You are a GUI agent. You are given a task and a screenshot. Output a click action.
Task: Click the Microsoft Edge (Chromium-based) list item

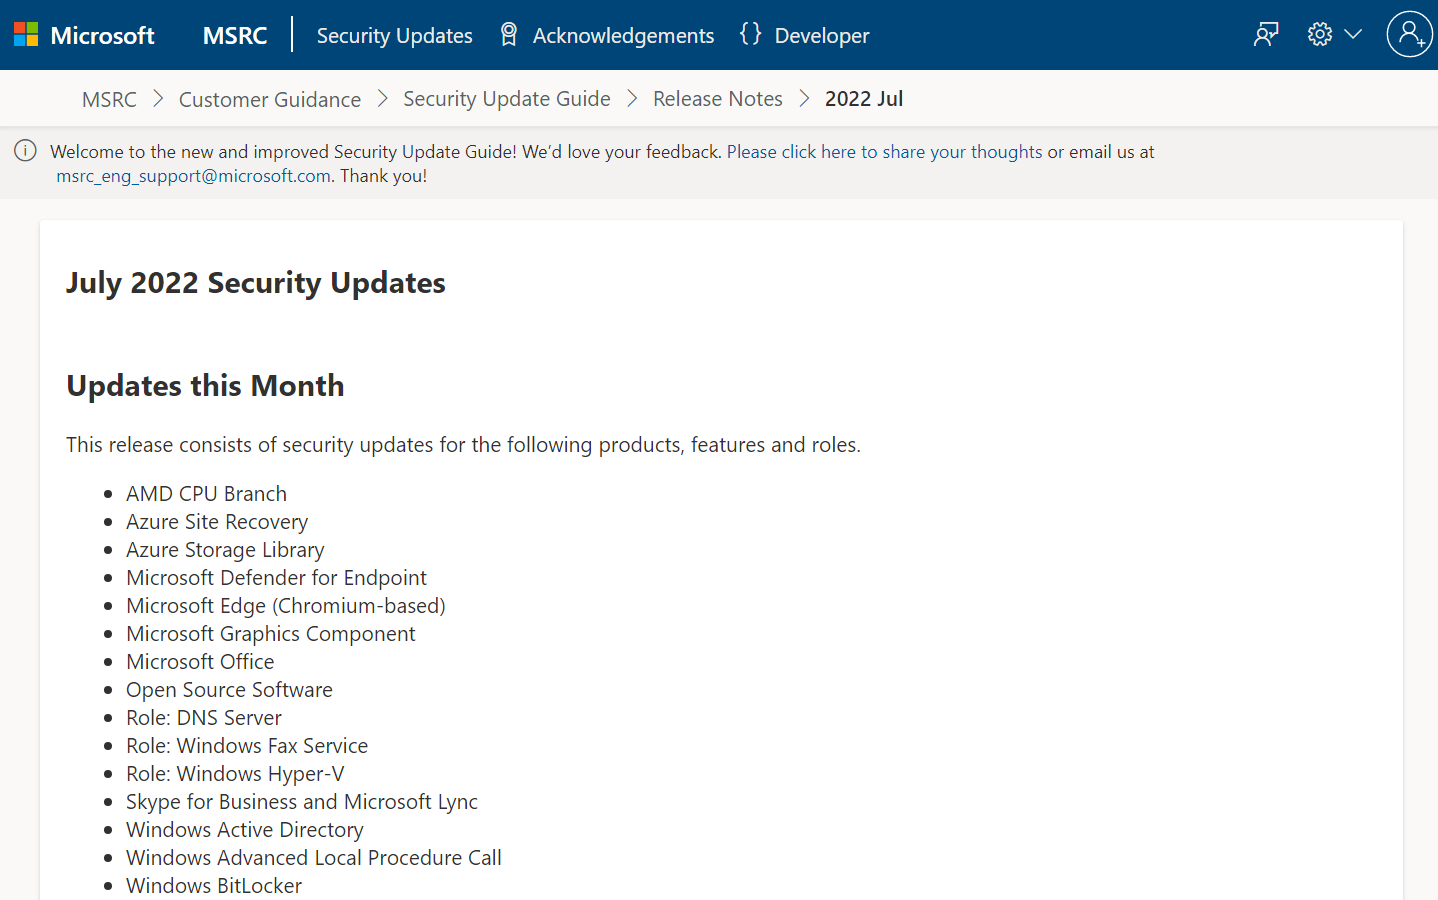coord(286,606)
